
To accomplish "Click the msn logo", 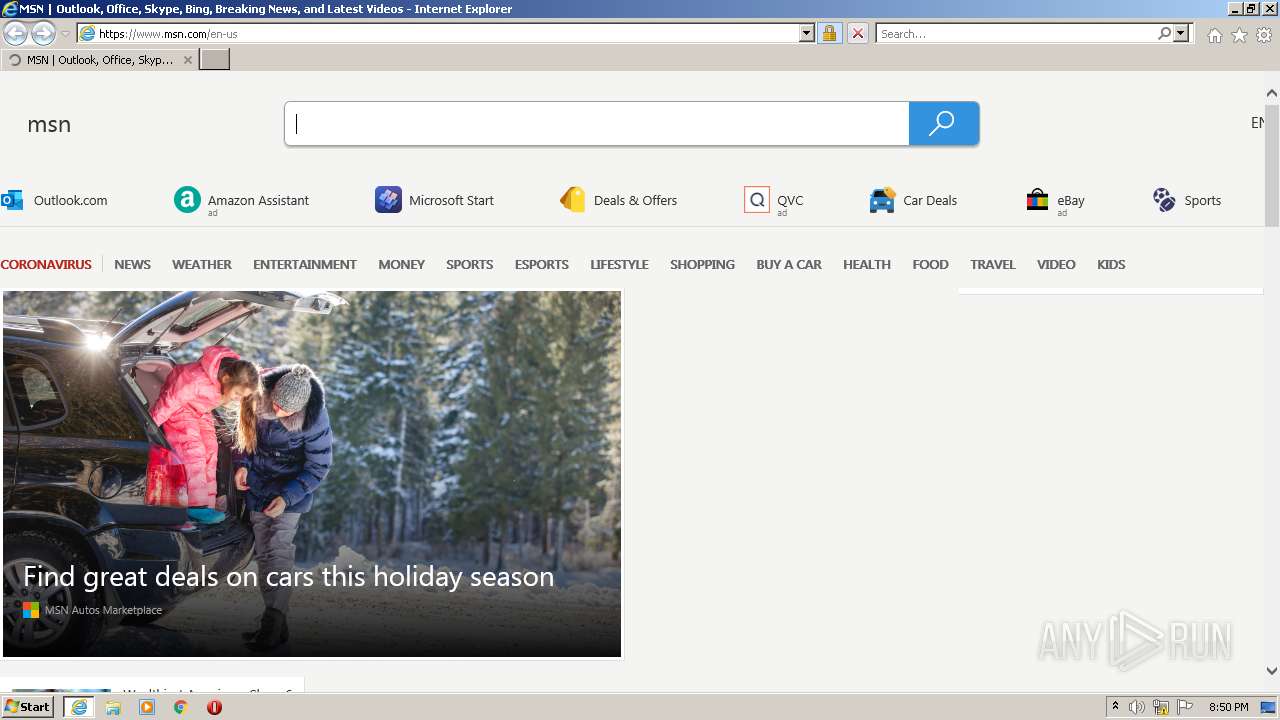I will coord(49,124).
